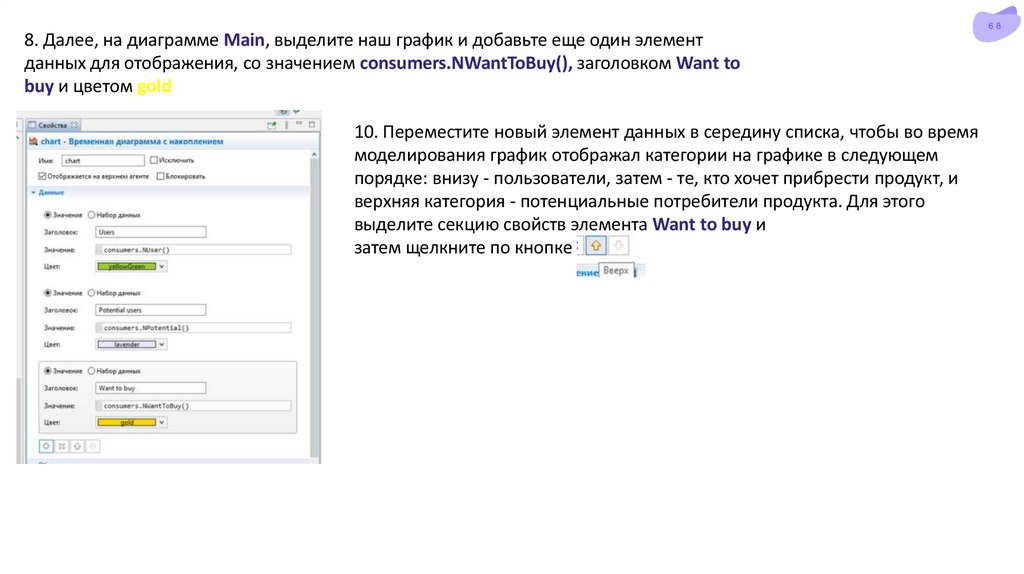The height and width of the screenshot is (574, 1024).
Task: Toggle static/dynamic switch beside consumers.NUser()
Action: coord(99,249)
